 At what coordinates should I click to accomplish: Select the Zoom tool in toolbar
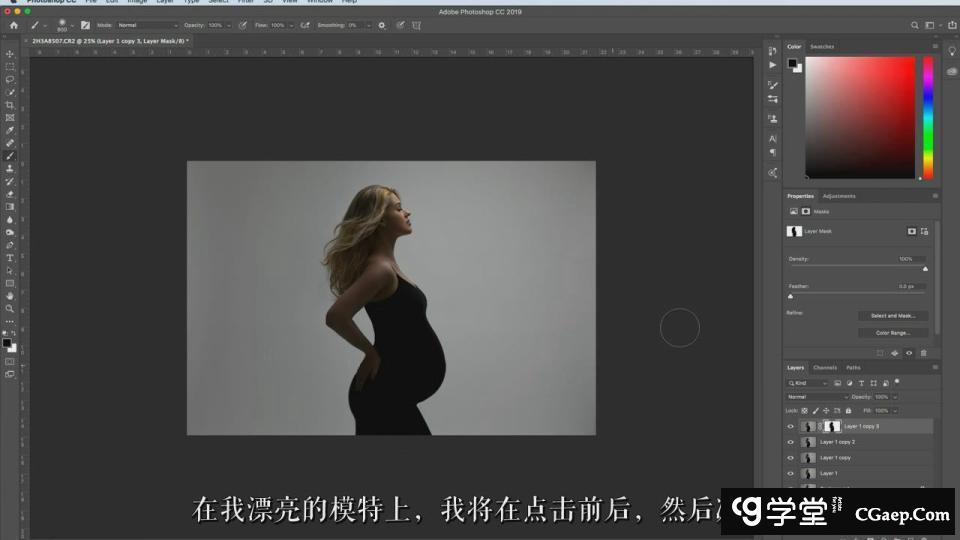[x=10, y=309]
